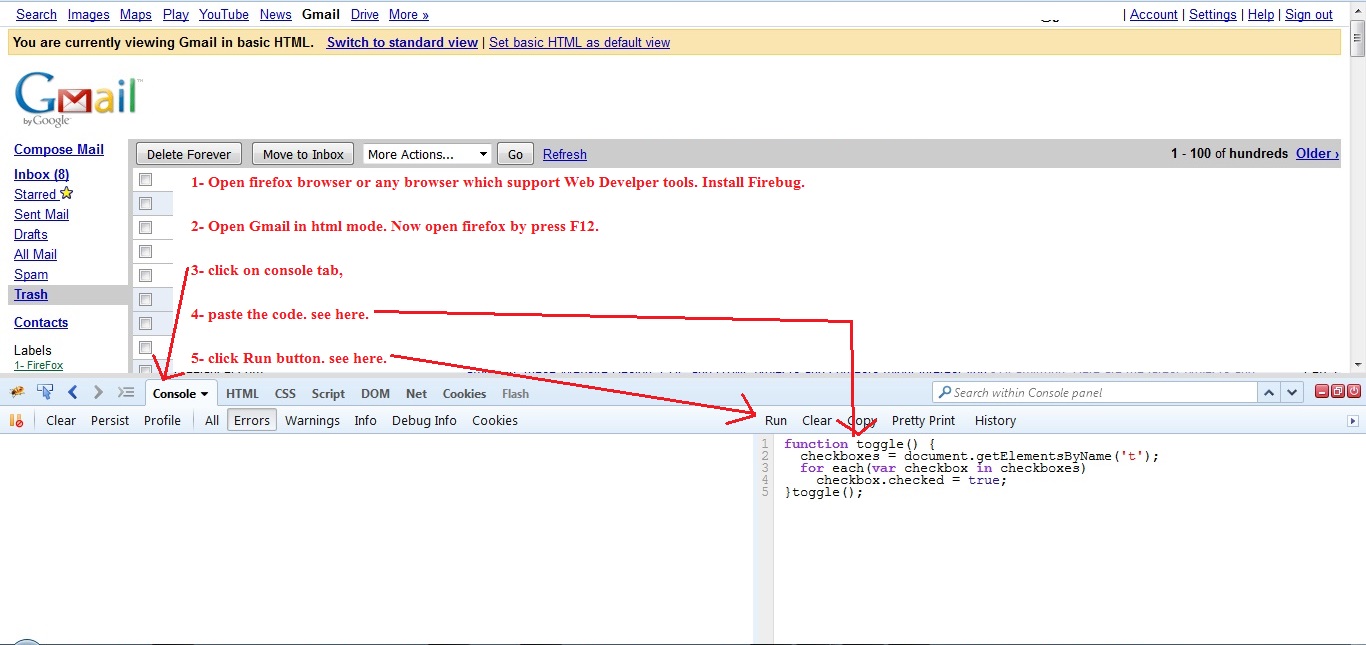Click inside the command editor code area
Image resolution: width=1366 pixels, height=645 pixels.
[1069, 540]
